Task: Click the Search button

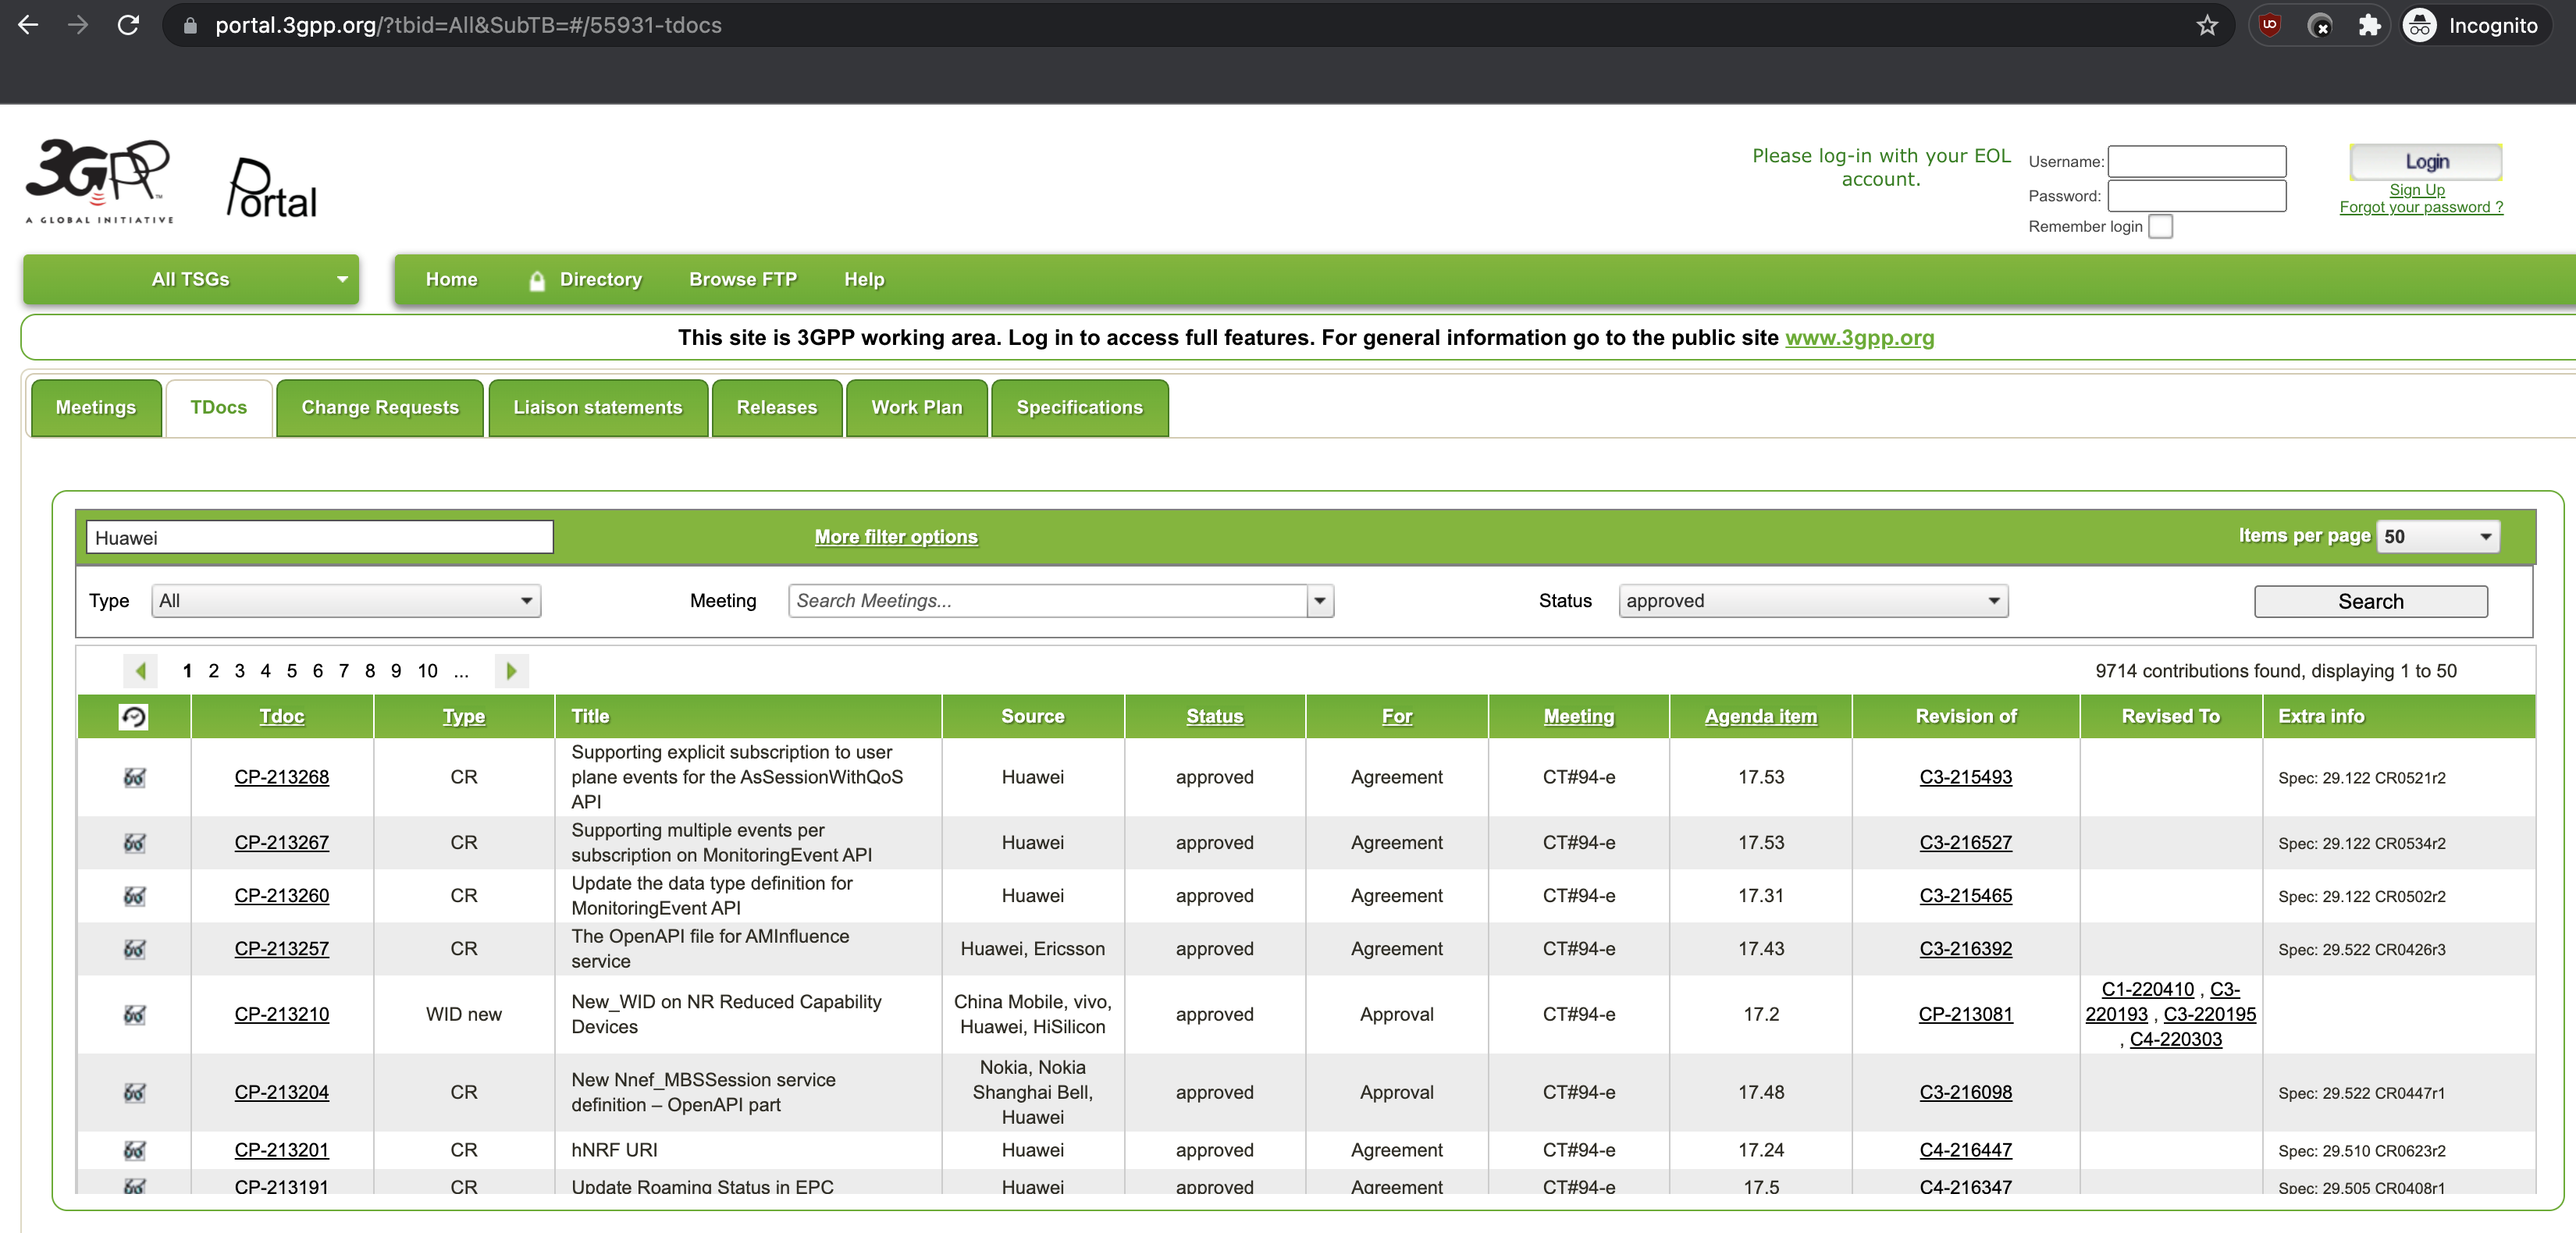Action: coord(2370,602)
